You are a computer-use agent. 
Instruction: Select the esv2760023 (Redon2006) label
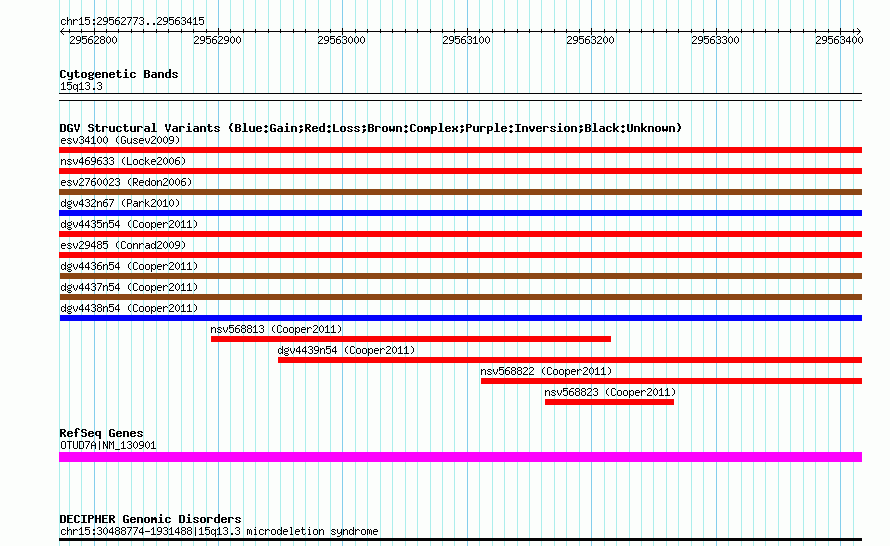tap(126, 182)
